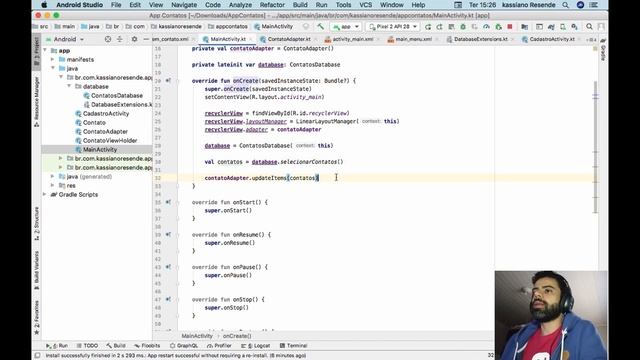Viewport: 640px width, 360px height.
Task: Click the override gutter icon beside onResume
Action: pos(168,235)
